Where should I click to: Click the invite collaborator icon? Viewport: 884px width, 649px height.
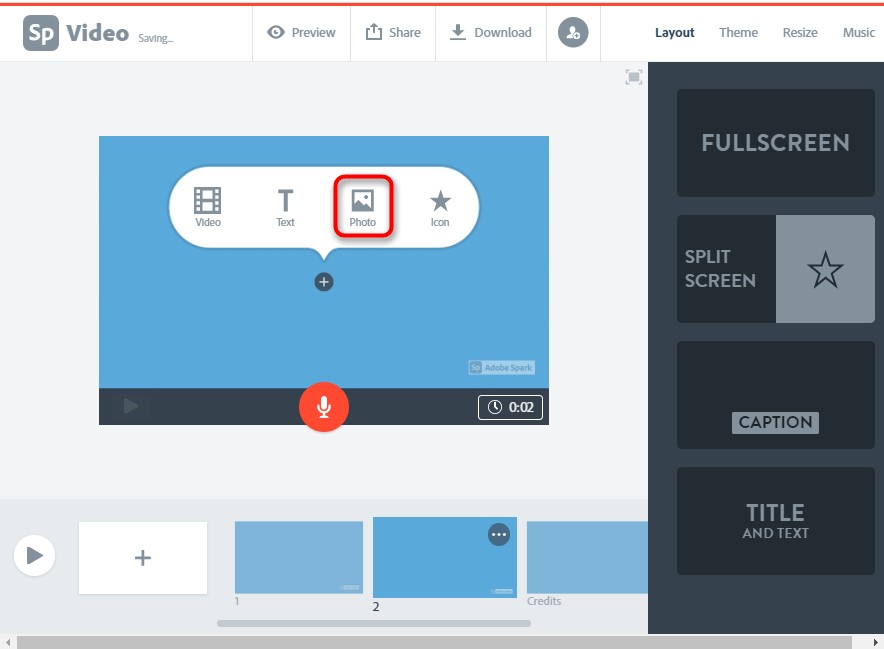[573, 33]
